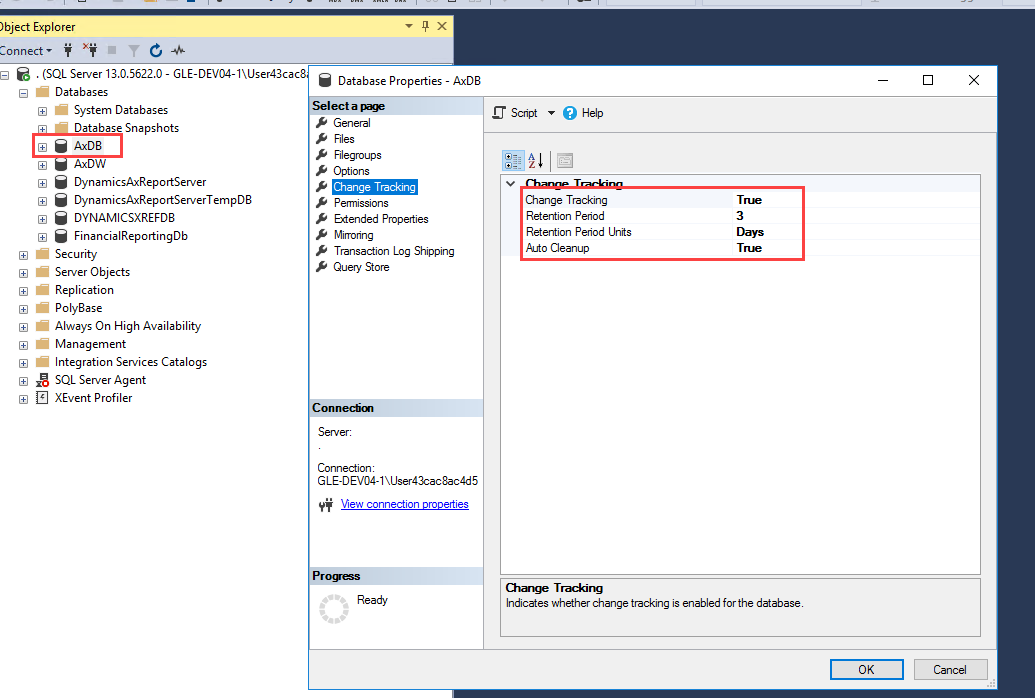Expand the FinancialReportingDb node
1035x698 pixels.
click(42, 237)
